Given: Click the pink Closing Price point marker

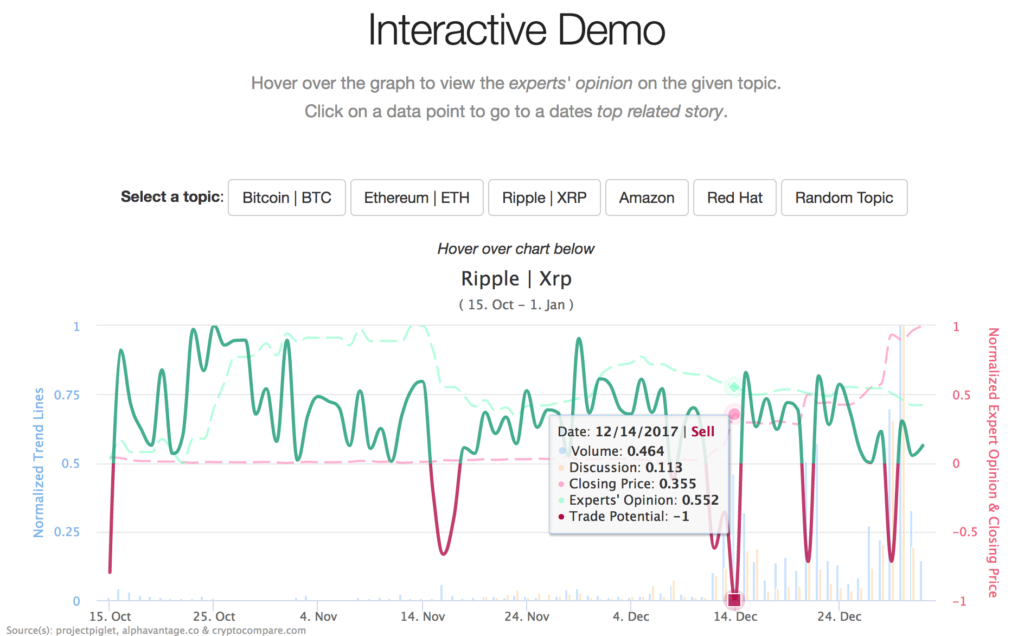Looking at the screenshot, I should 734,414.
